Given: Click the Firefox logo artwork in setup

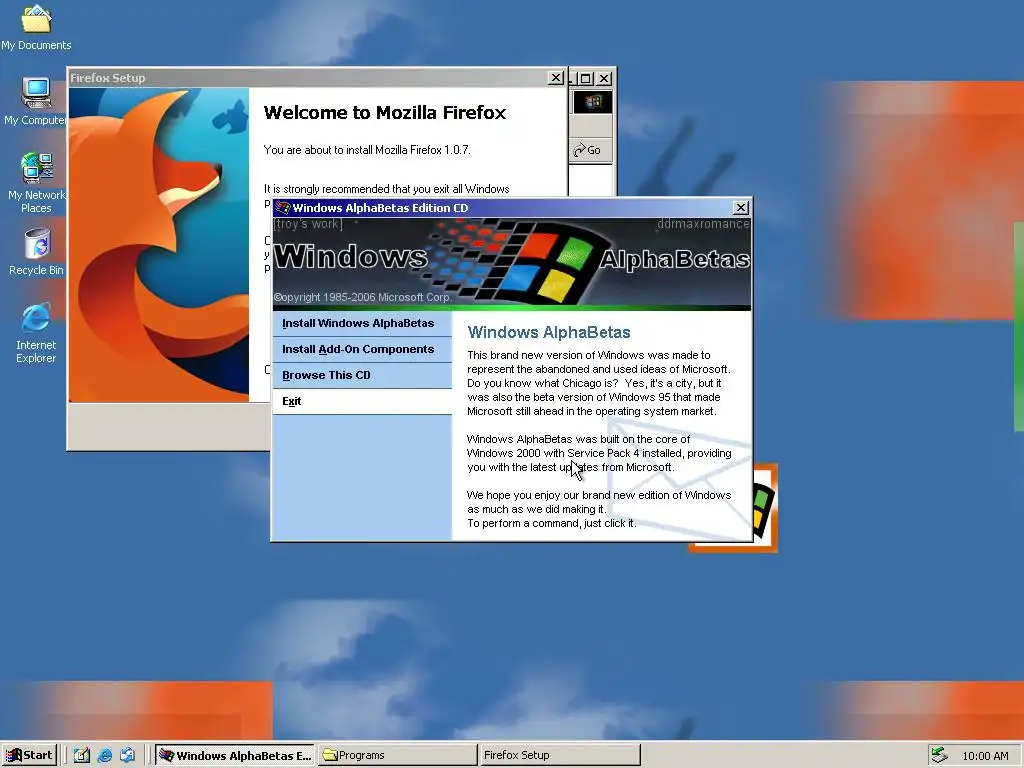Looking at the screenshot, I should coord(159,245).
